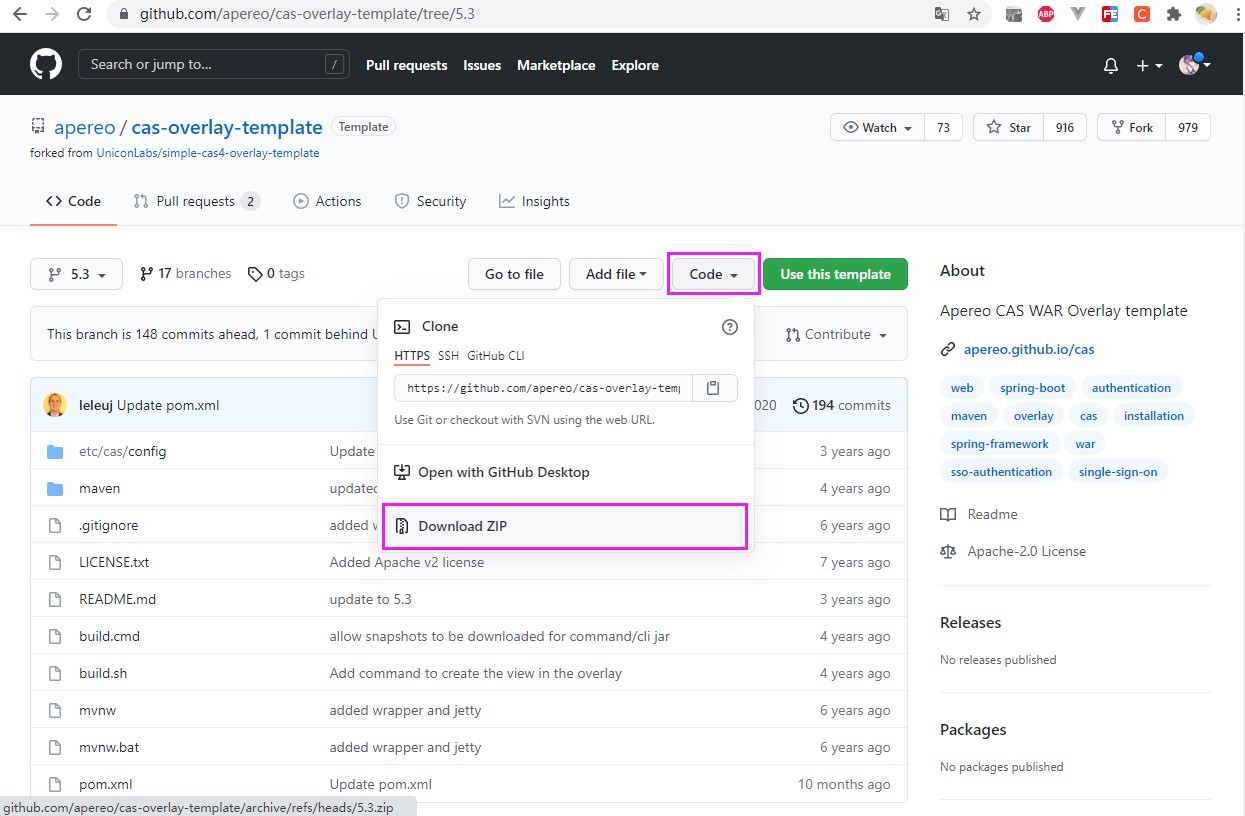Image resolution: width=1245 pixels, height=816 pixels.
Task: Click the file icon beside README.md
Action: click(55, 599)
